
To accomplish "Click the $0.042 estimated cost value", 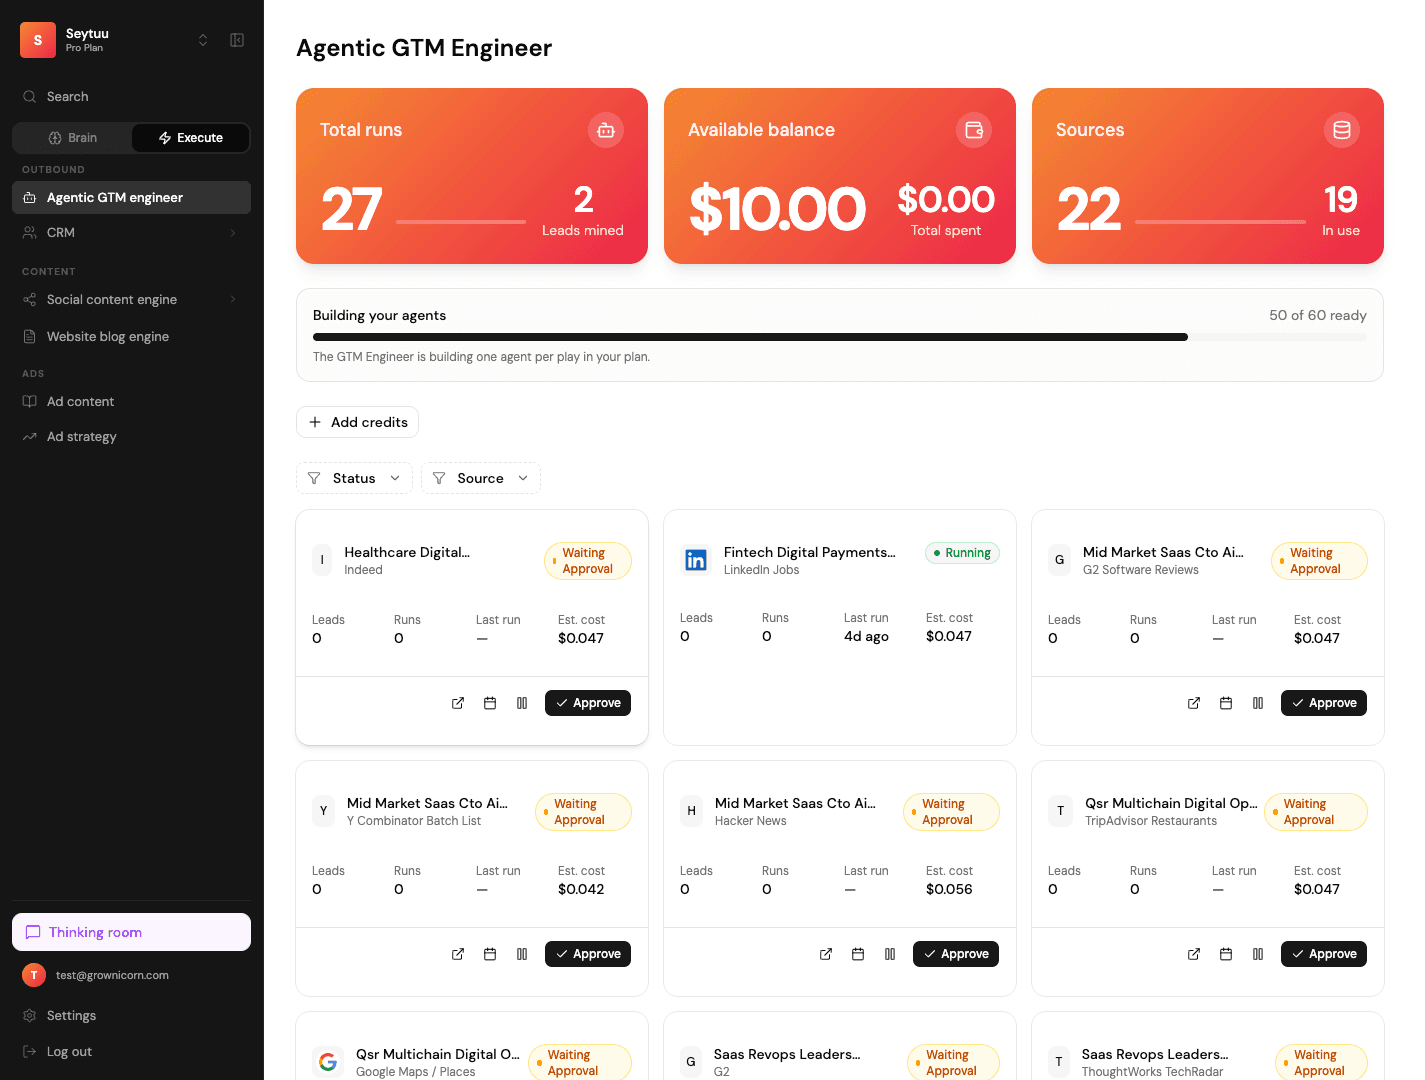I will pyautogui.click(x=581, y=889).
